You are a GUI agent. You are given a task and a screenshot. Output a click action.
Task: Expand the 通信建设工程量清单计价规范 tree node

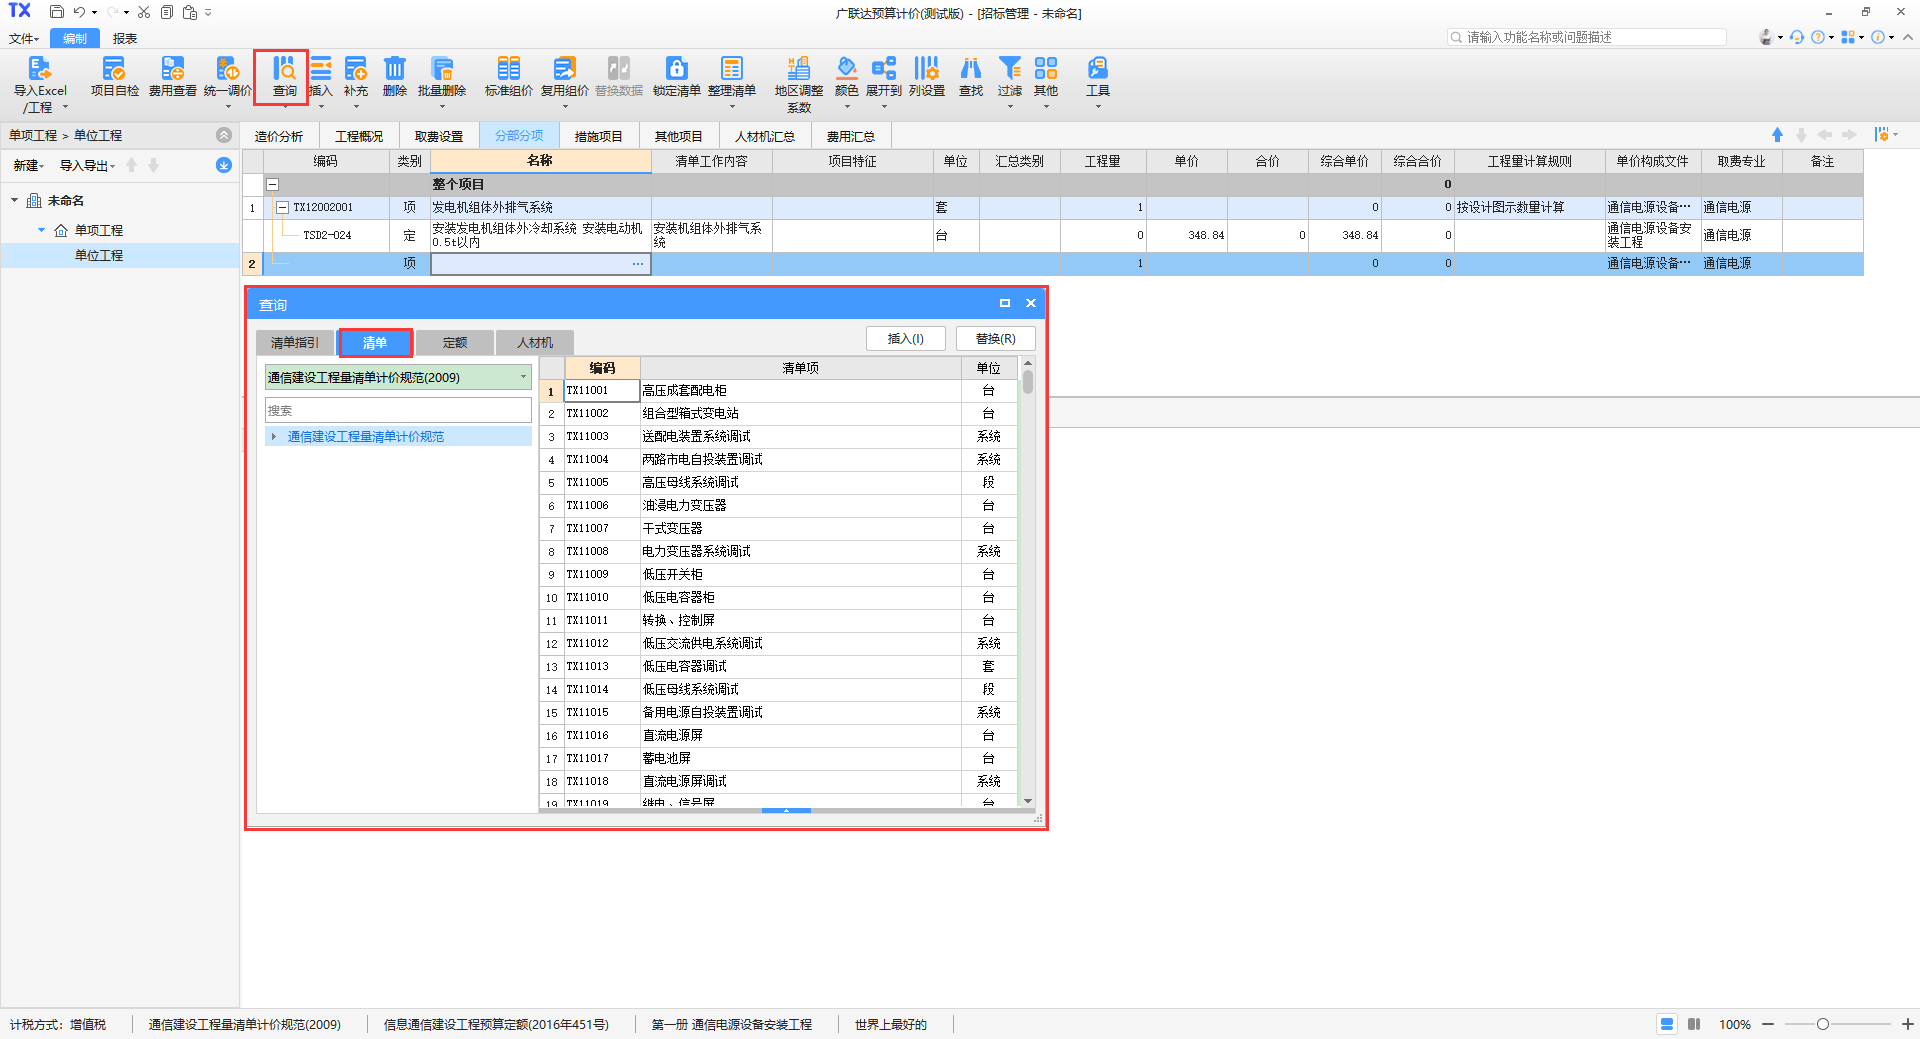click(274, 437)
